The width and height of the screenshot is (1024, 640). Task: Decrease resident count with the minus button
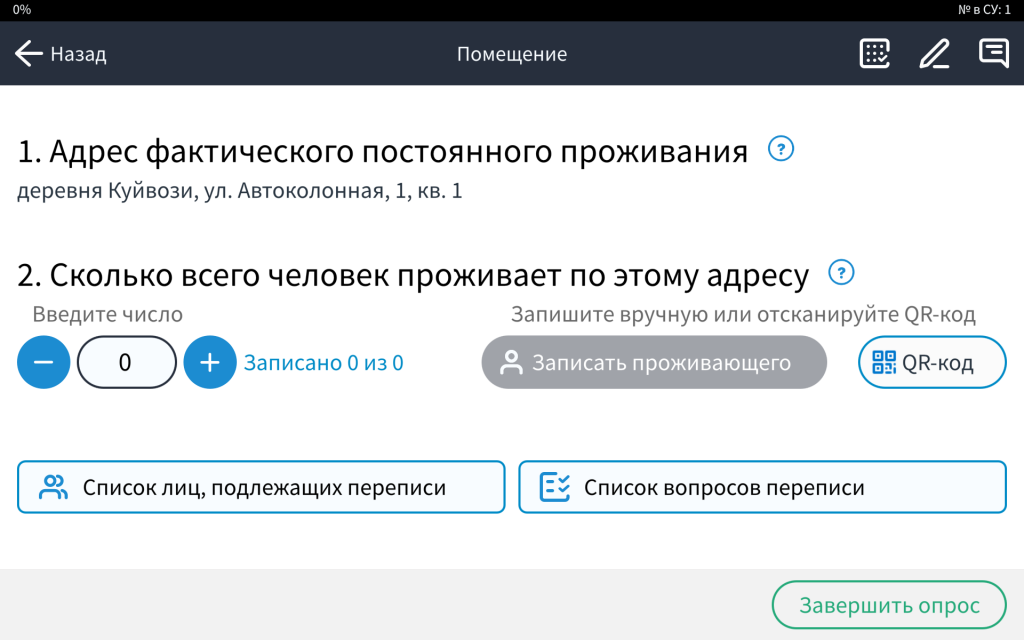click(x=43, y=362)
